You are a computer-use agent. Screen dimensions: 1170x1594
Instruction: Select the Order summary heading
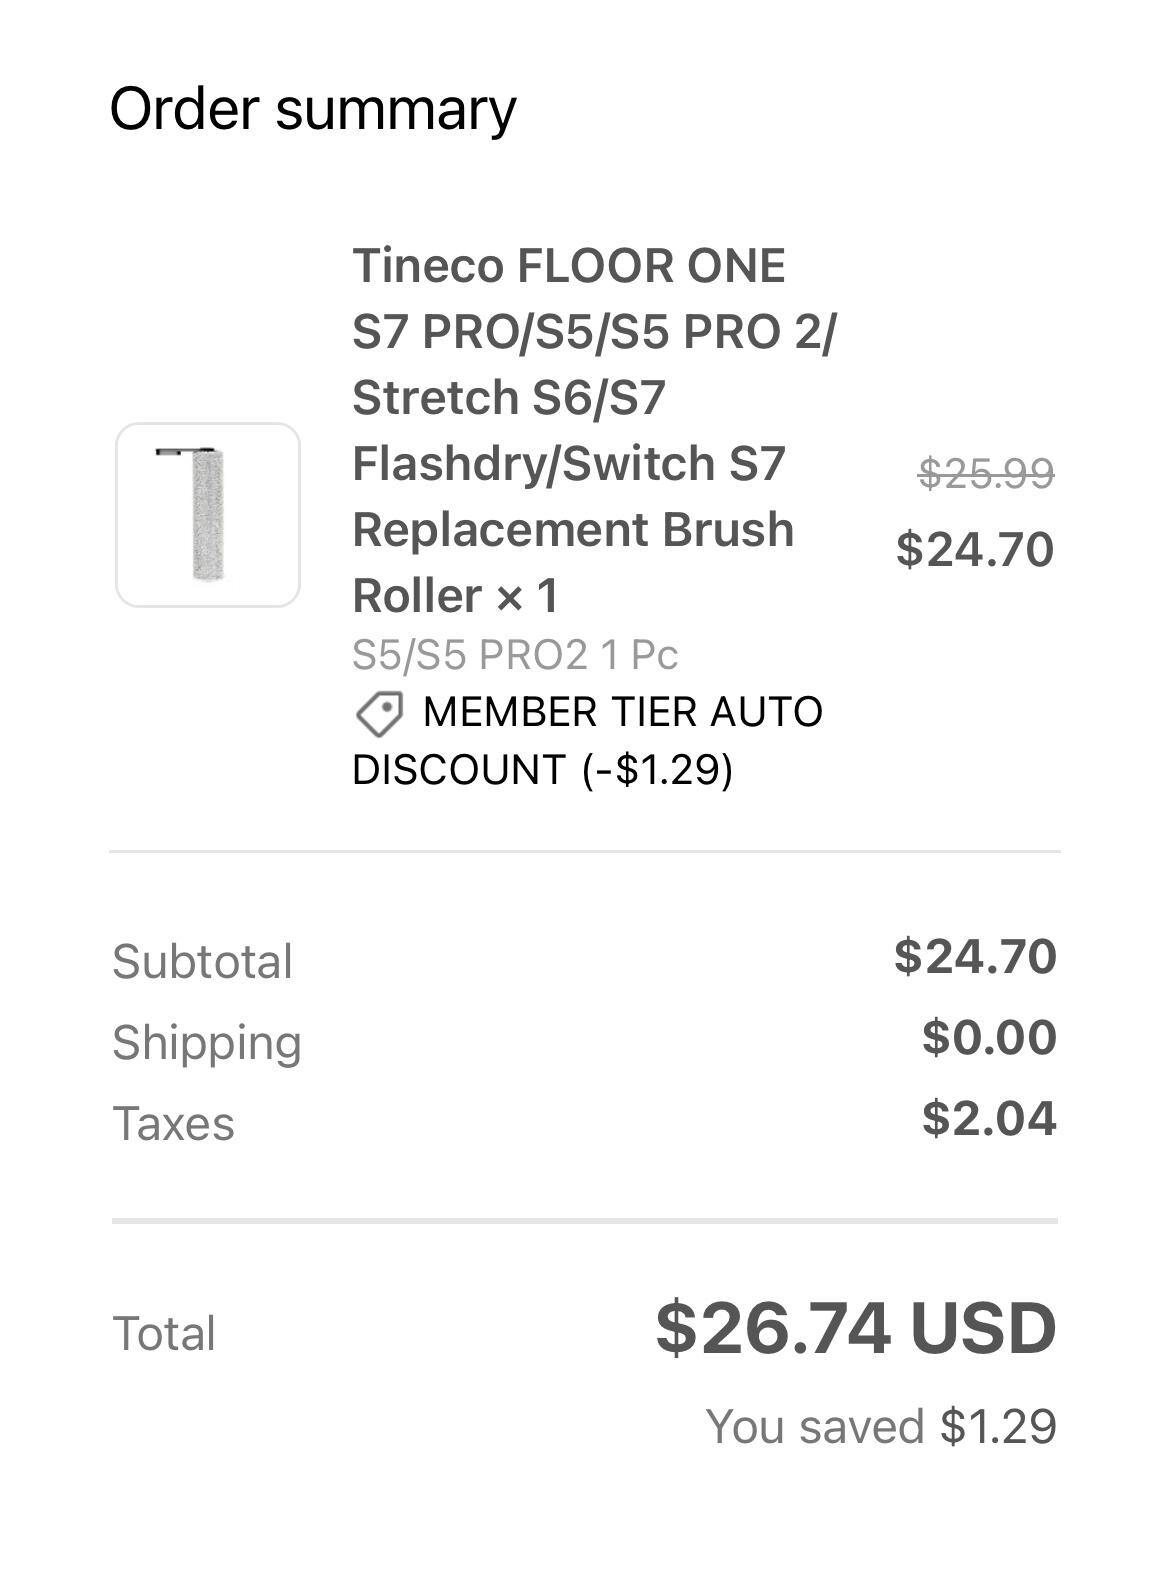pos(313,109)
